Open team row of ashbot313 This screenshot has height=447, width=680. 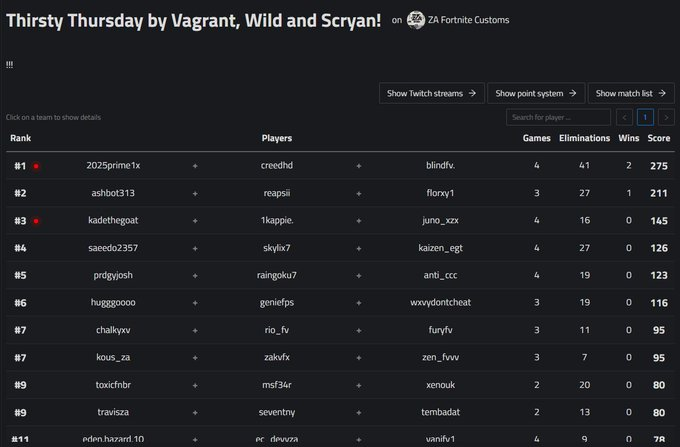pyautogui.click(x=340, y=193)
